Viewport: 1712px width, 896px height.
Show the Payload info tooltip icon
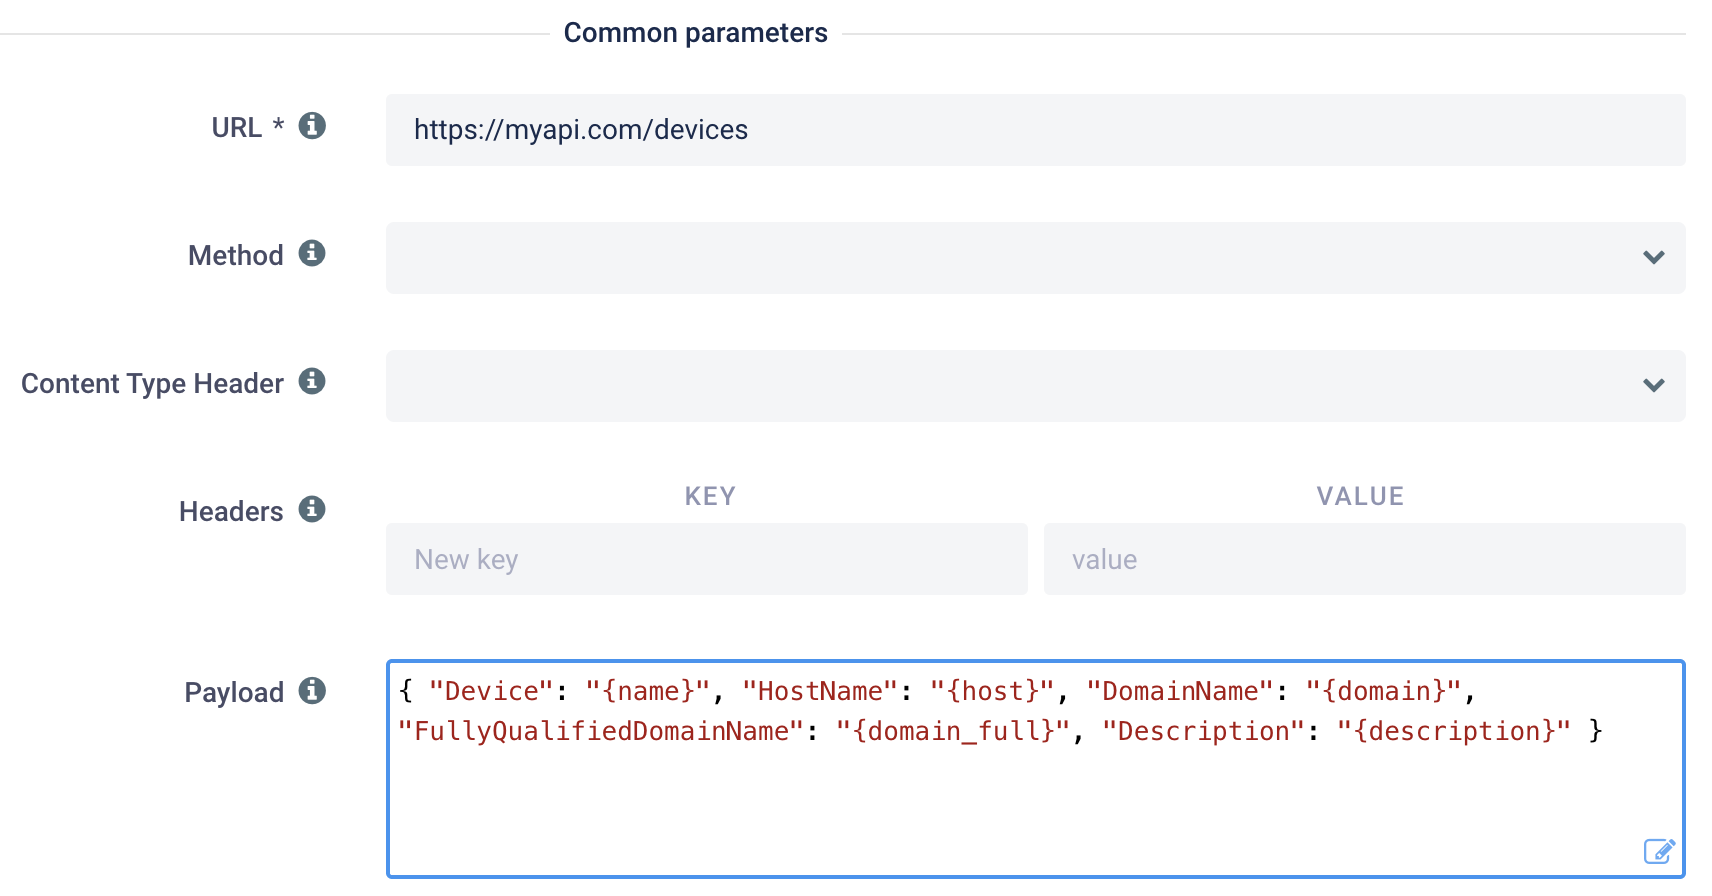312,691
